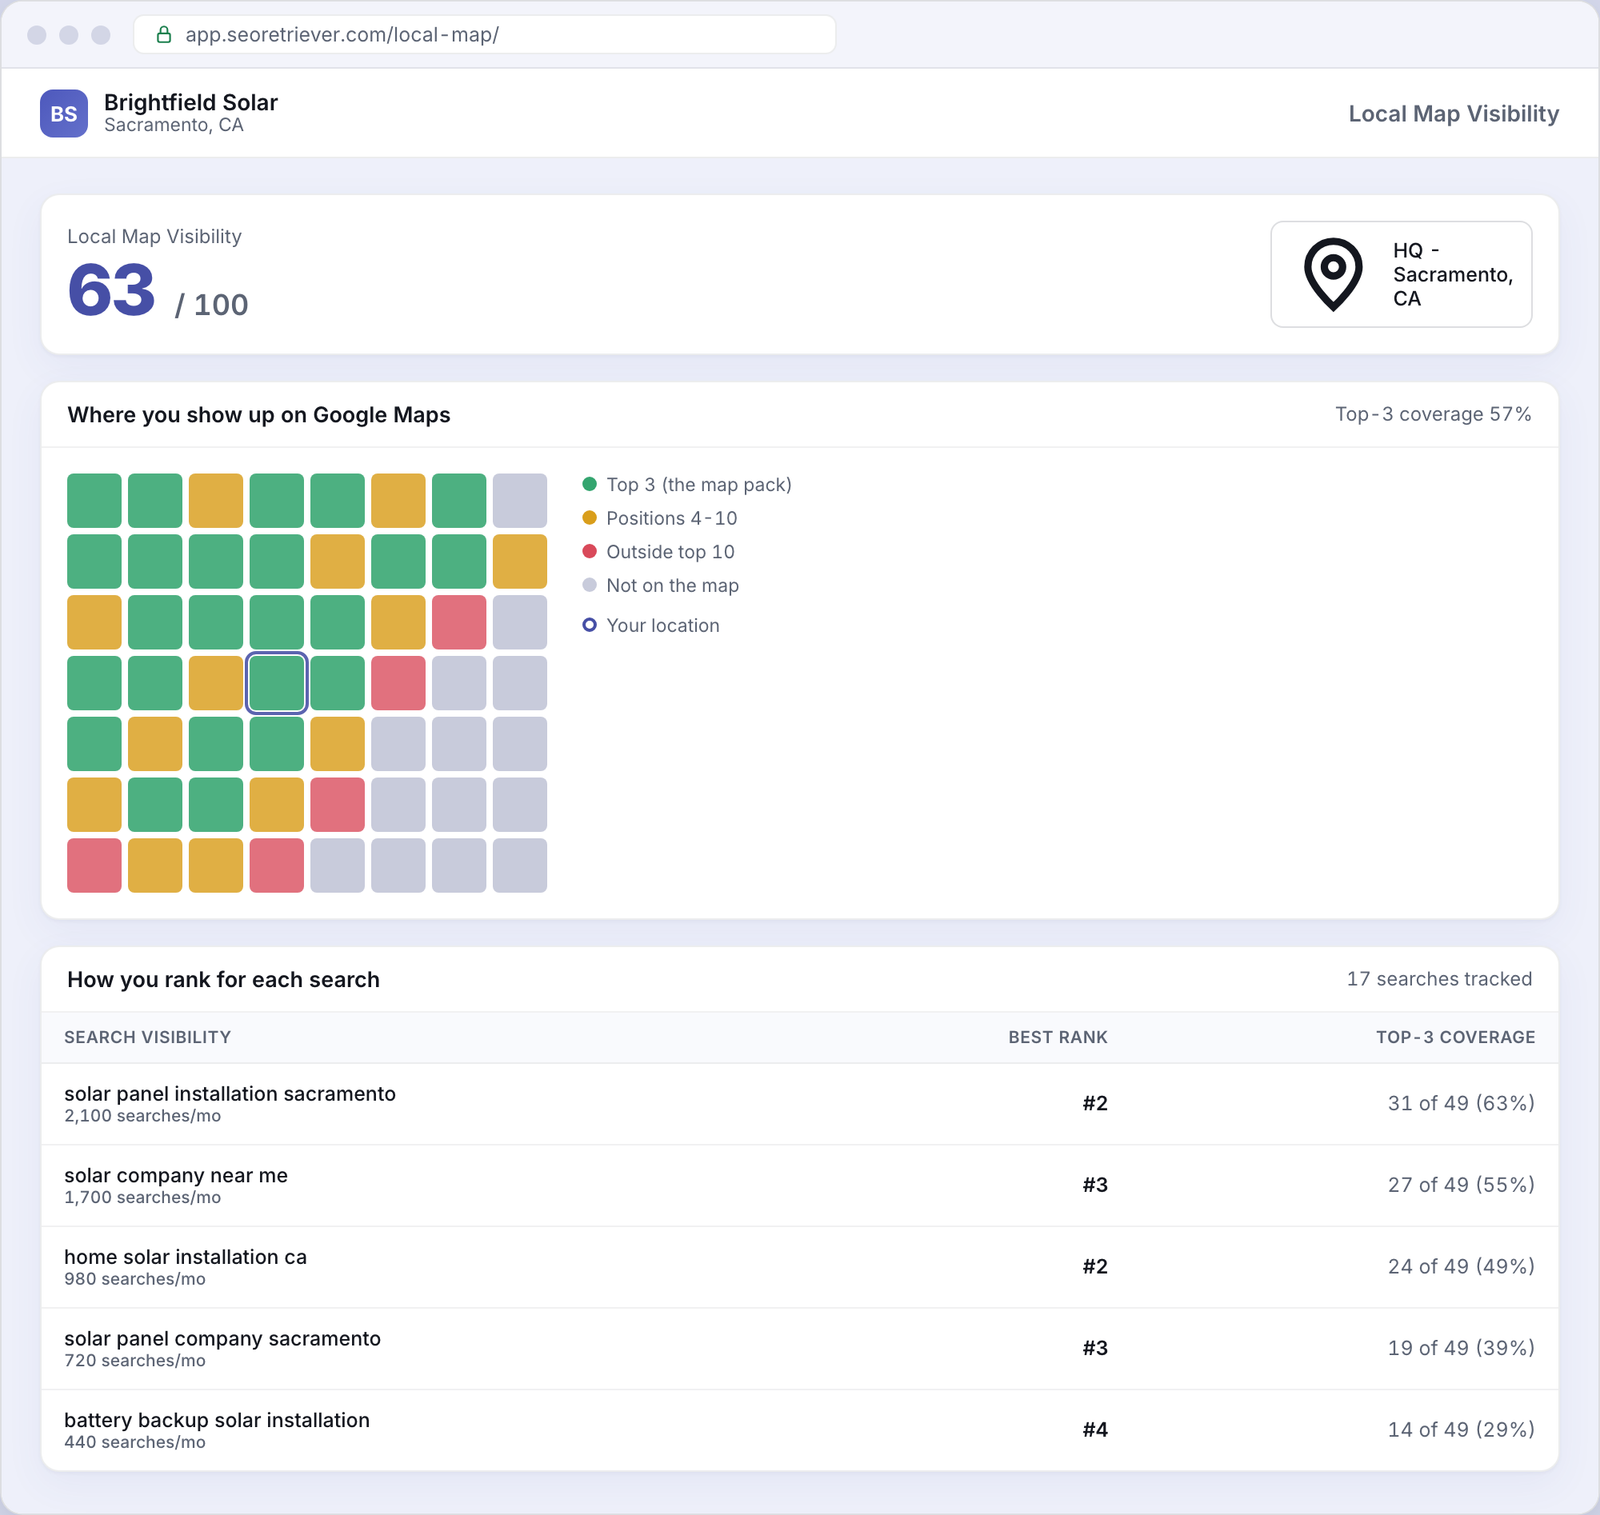Click the Your location ring marker in legend
This screenshot has height=1515, width=1600.
tap(590, 625)
